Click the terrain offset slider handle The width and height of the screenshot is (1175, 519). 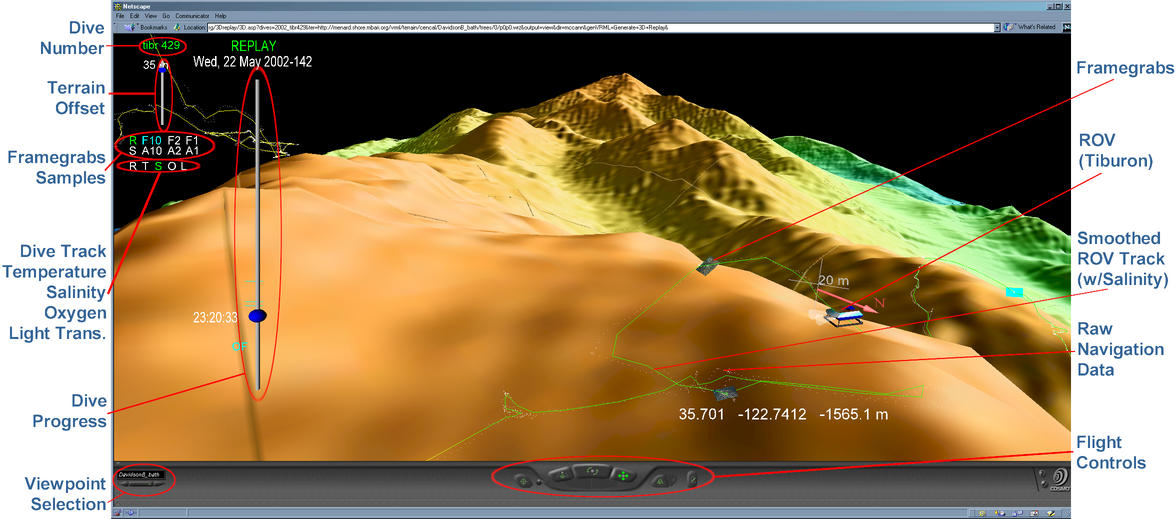point(164,69)
